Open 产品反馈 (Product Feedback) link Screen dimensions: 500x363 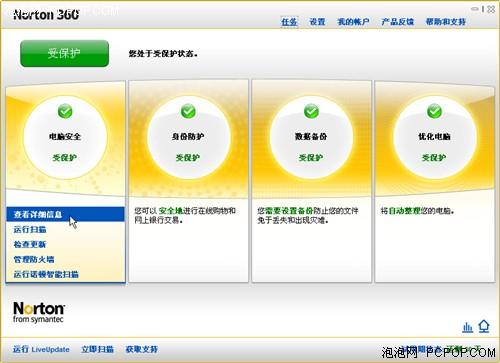398,22
